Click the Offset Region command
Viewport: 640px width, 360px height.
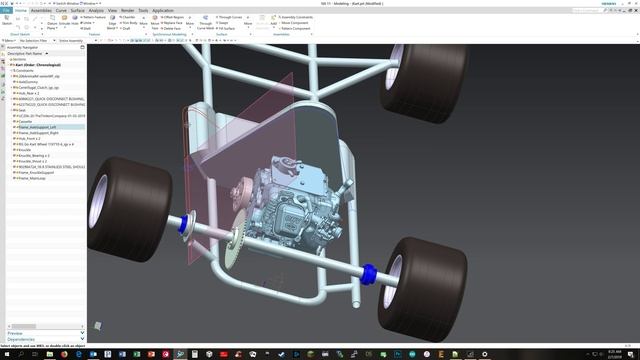tap(173, 17)
